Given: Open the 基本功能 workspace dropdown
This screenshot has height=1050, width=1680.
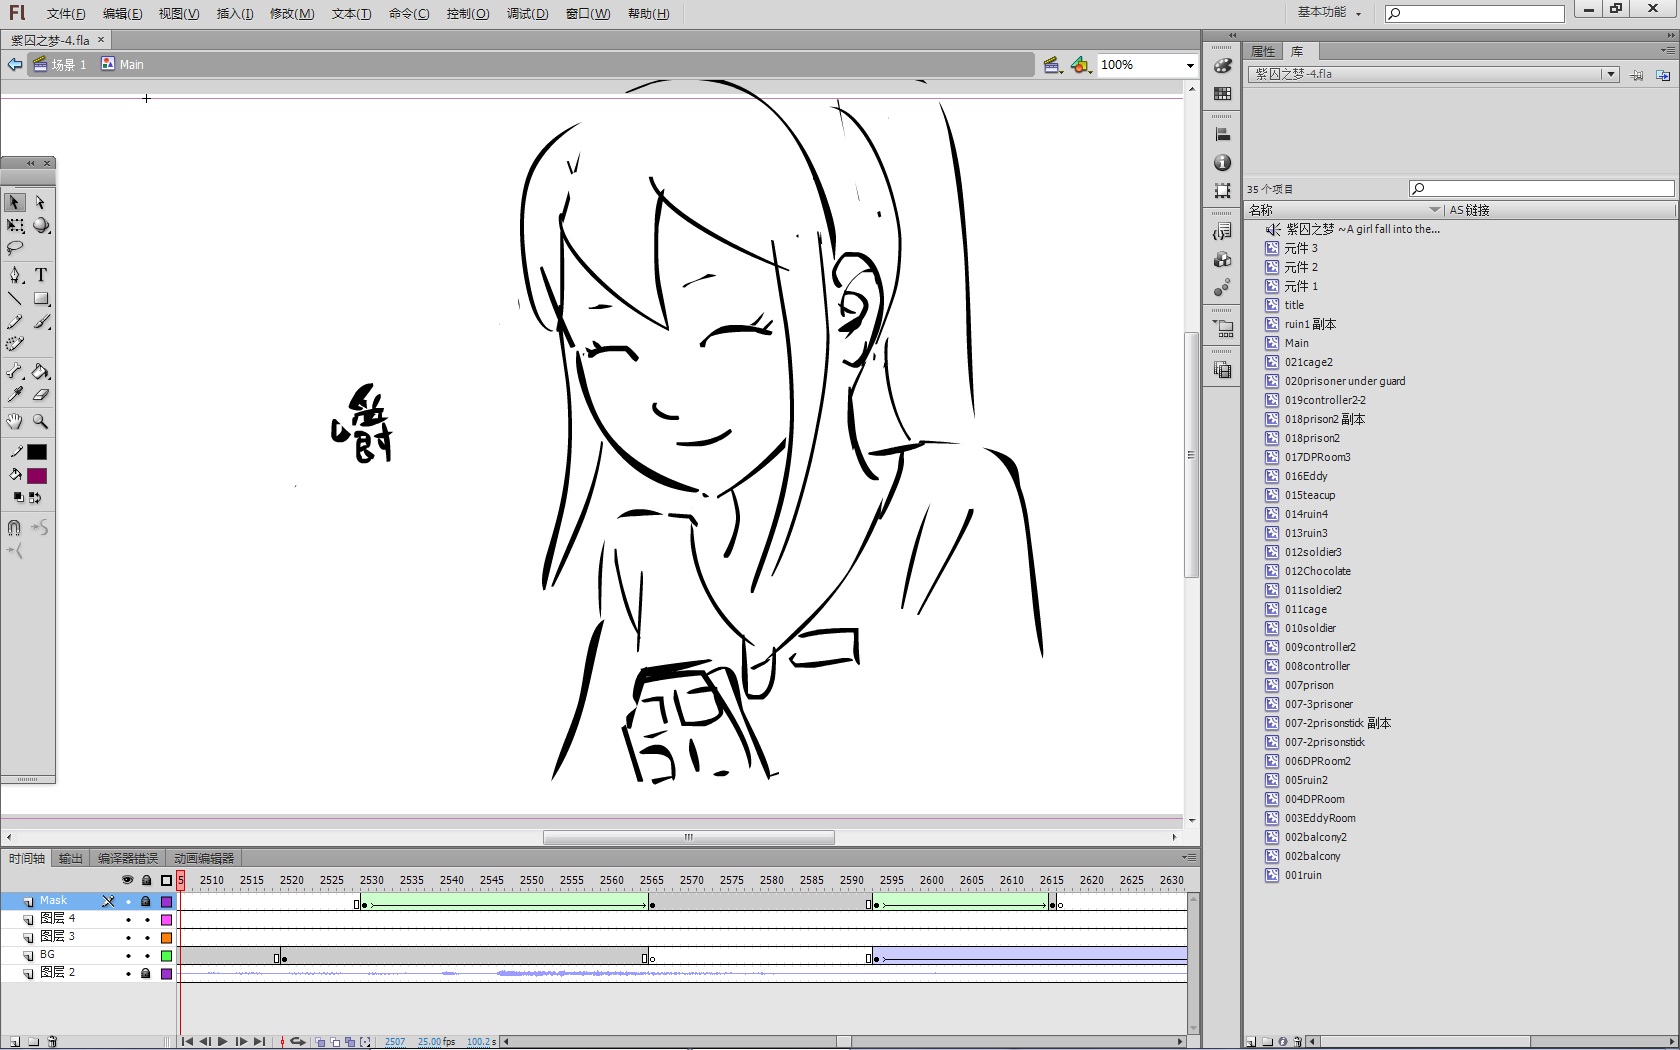Looking at the screenshot, I should [x=1329, y=12].
